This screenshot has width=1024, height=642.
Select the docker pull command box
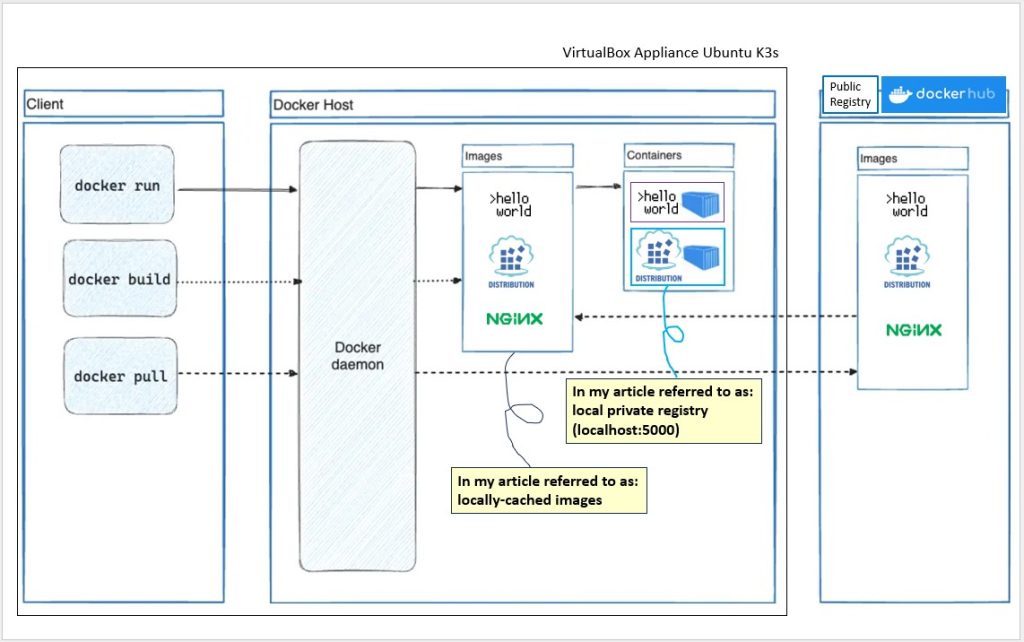click(x=119, y=375)
